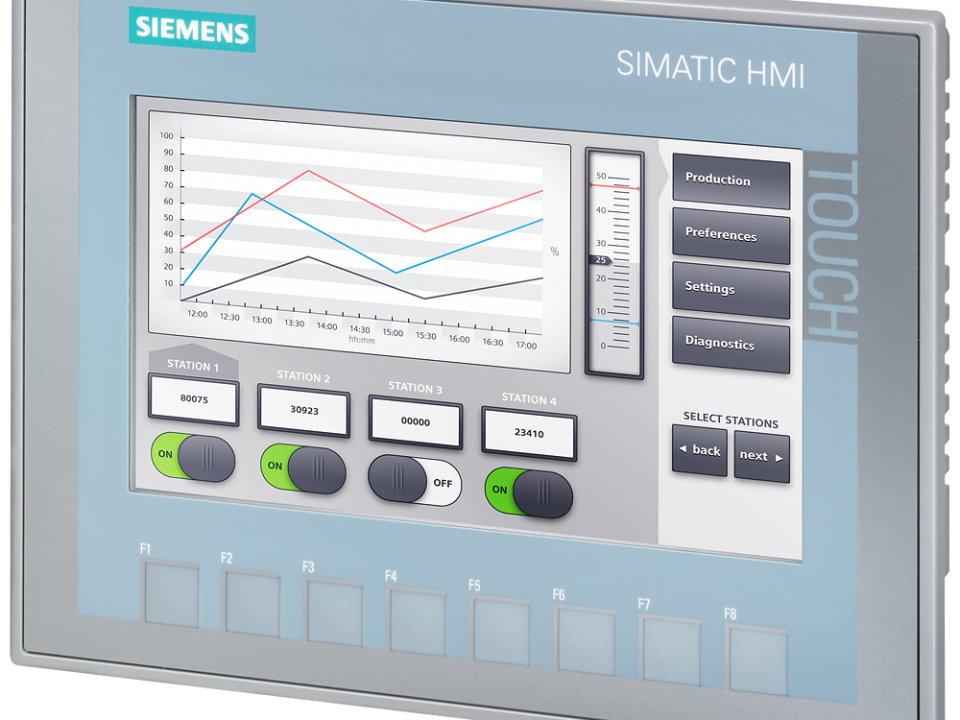Select the Station 3 value field 00000
This screenshot has height=720, width=960.
[x=415, y=422]
